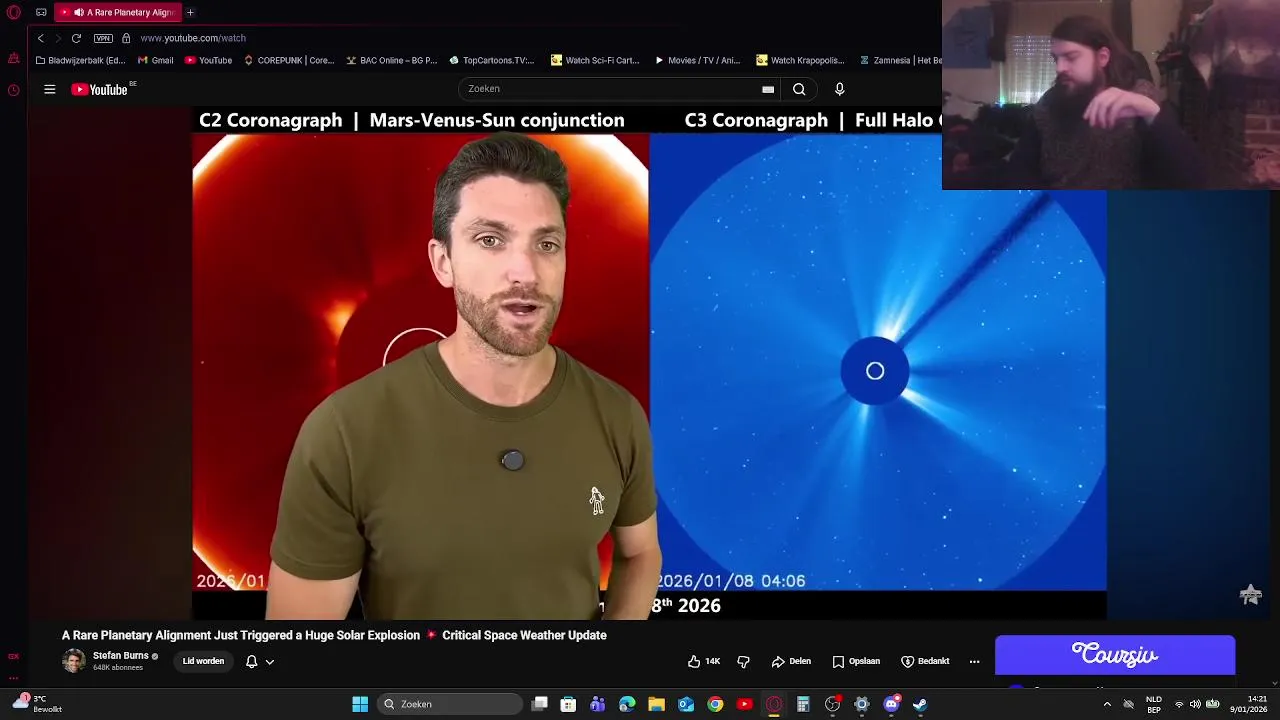Launch Google Chrome from taskbar
This screenshot has width=1280, height=720.
715,704
